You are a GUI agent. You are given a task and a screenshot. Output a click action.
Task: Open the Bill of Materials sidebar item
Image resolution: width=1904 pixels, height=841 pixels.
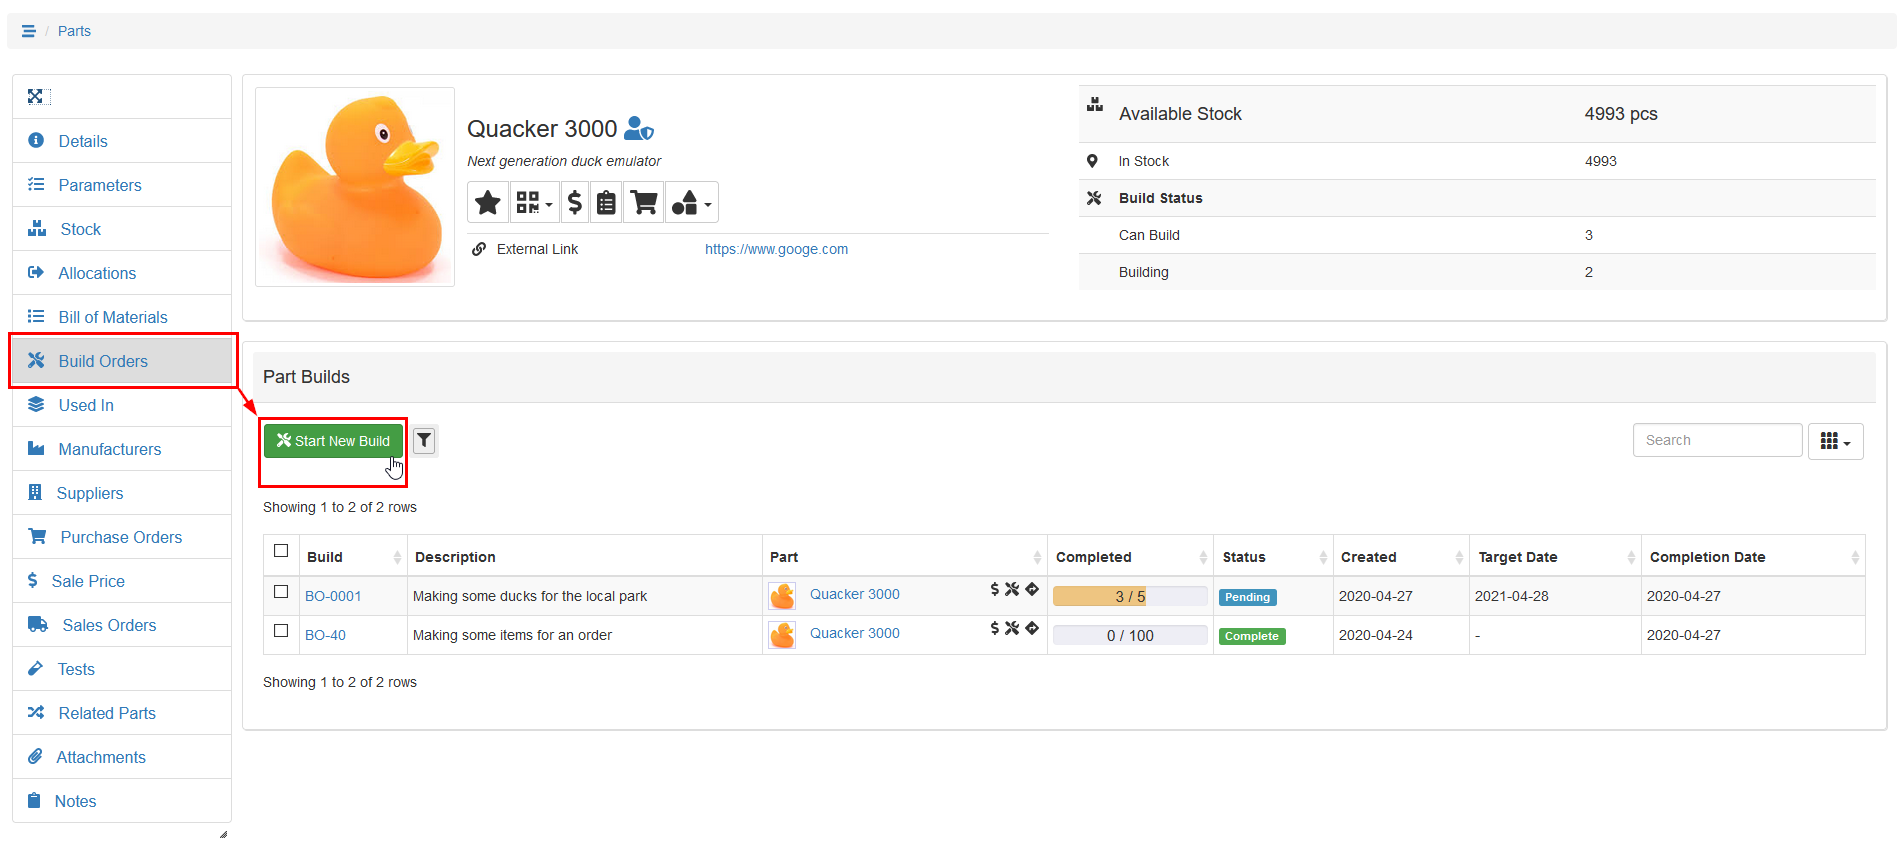pyautogui.click(x=112, y=317)
